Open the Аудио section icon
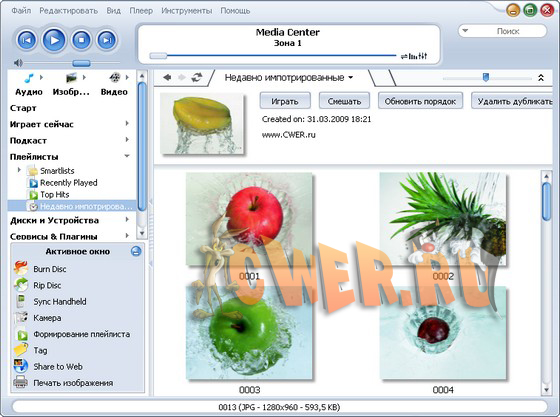The width and height of the screenshot is (560, 417). pyautogui.click(x=29, y=77)
